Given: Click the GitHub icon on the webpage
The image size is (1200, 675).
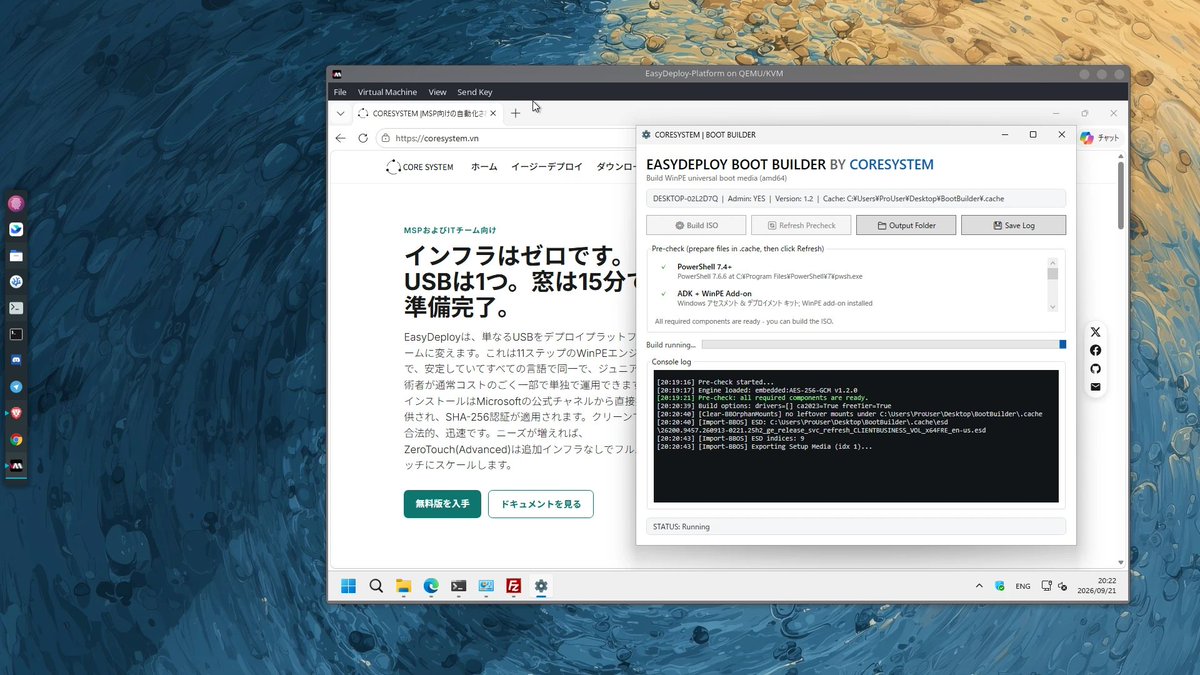Looking at the screenshot, I should coord(1095,368).
